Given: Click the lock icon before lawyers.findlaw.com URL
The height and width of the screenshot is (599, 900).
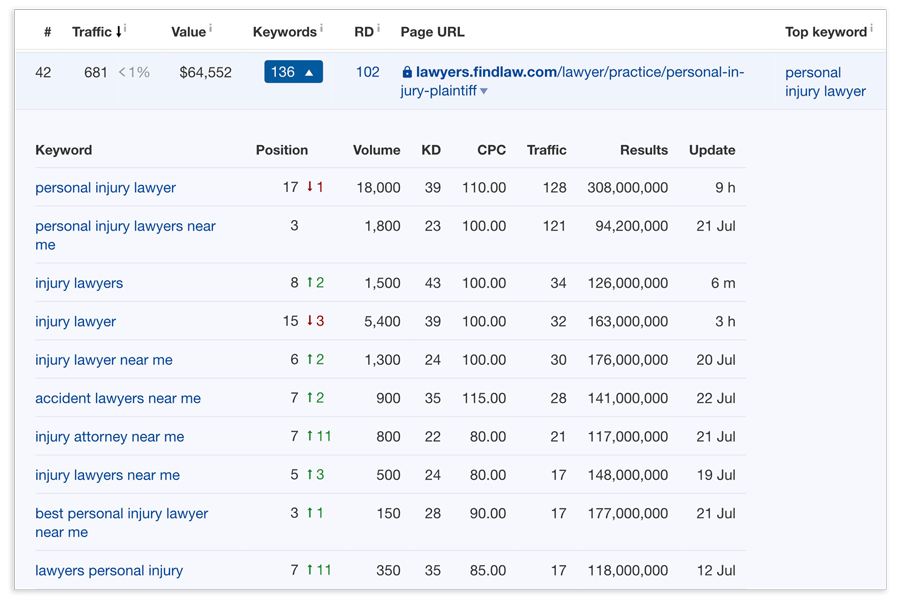Looking at the screenshot, I should coord(407,72).
